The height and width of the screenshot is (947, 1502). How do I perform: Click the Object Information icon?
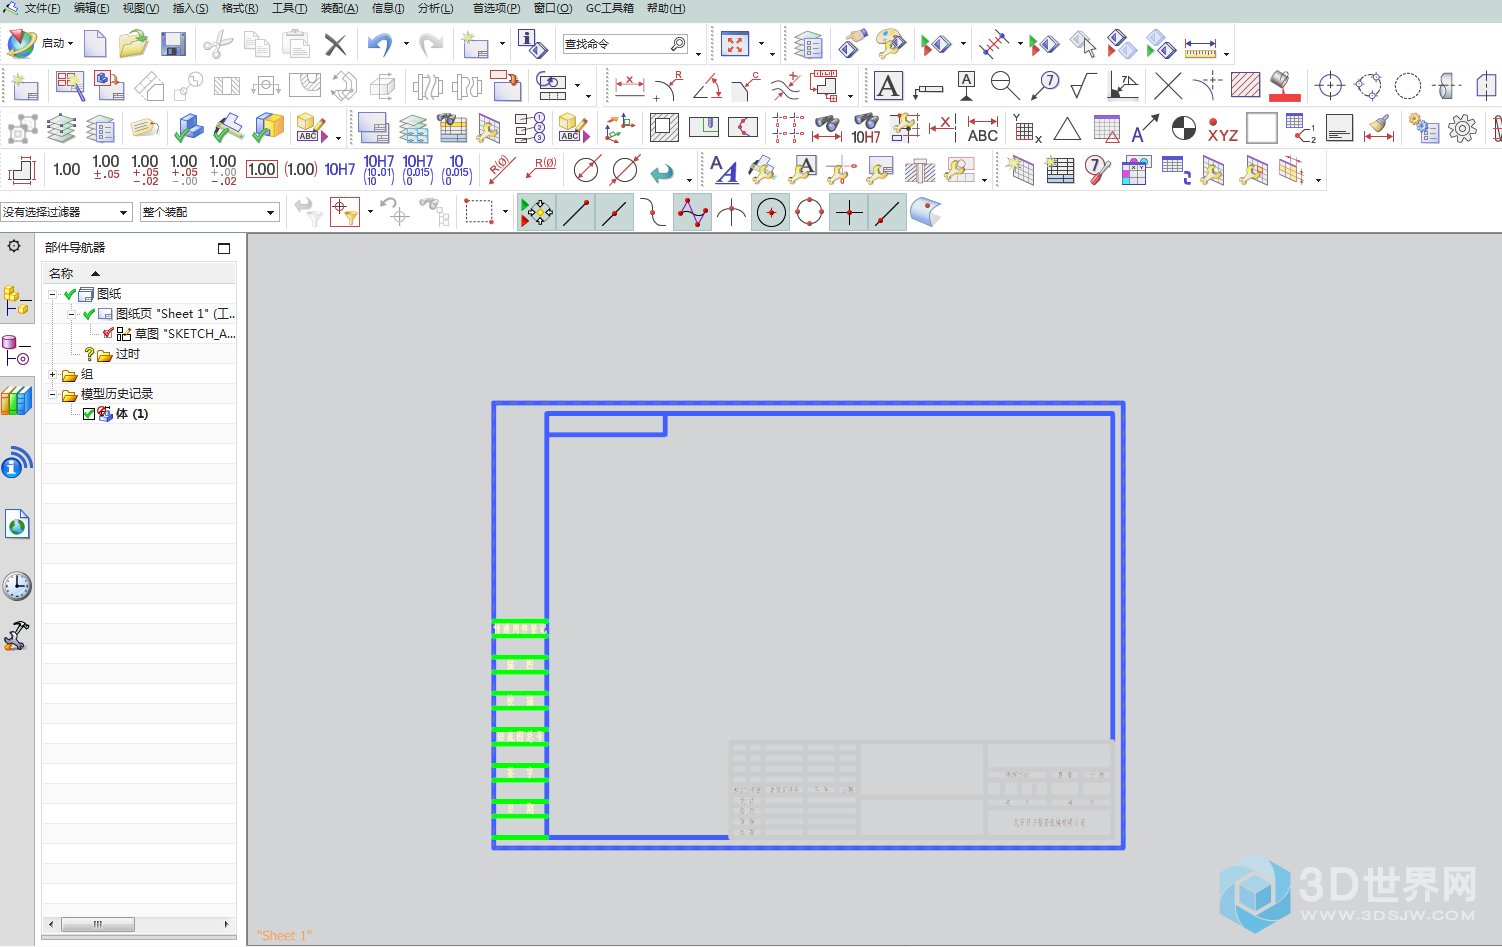(532, 44)
